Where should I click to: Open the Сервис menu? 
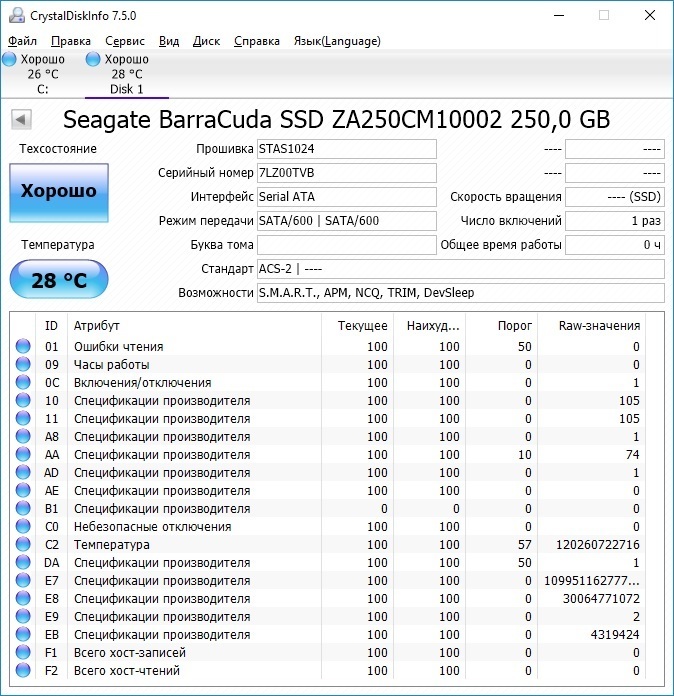[x=124, y=41]
